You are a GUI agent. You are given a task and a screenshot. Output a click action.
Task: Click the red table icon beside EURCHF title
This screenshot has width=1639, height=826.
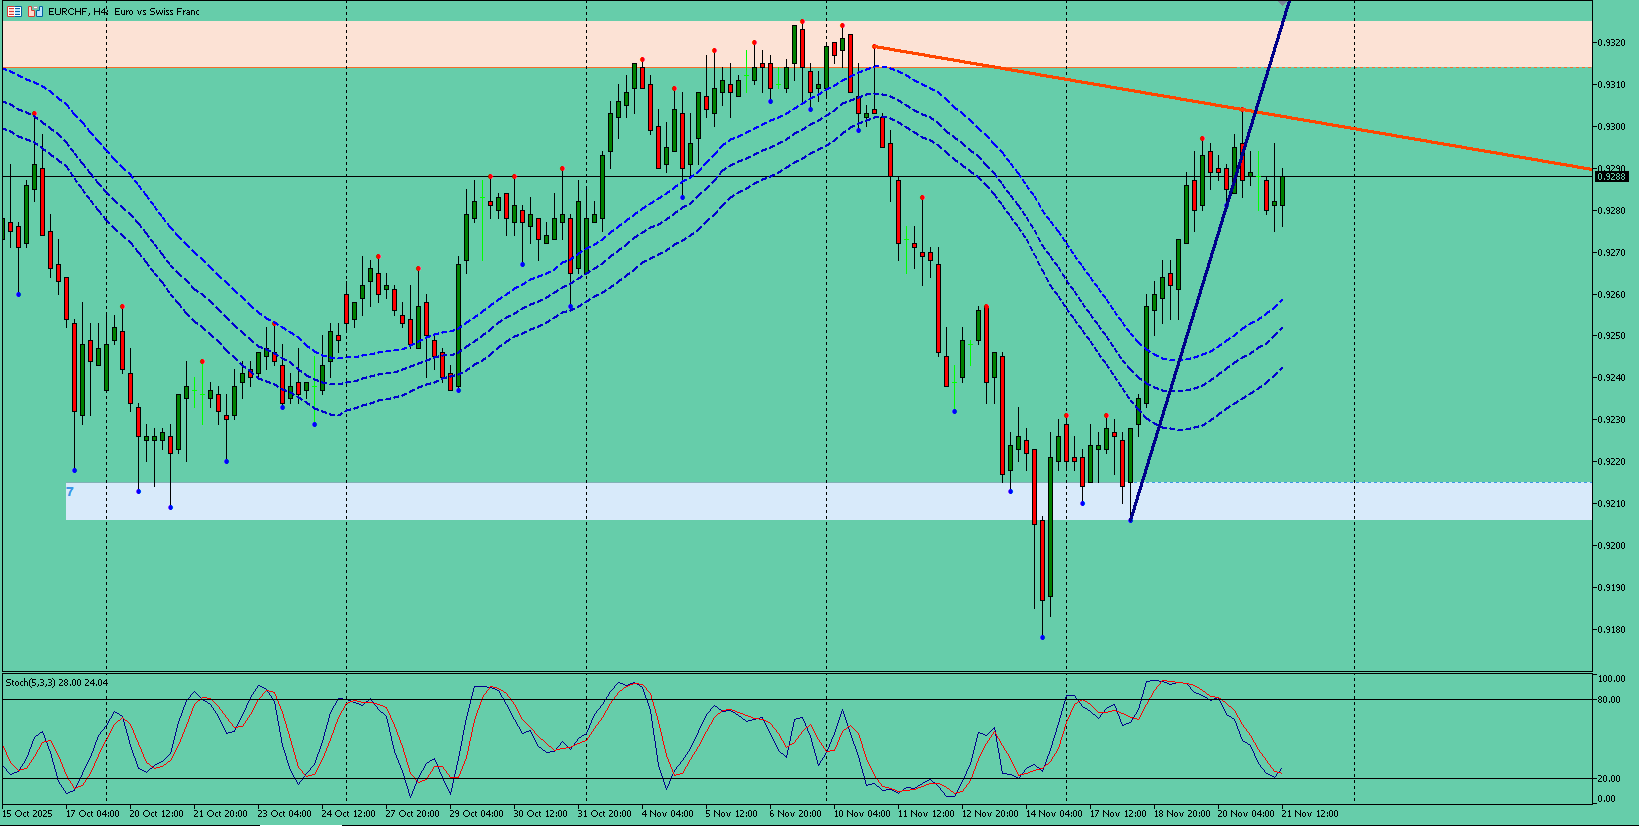click(x=15, y=11)
